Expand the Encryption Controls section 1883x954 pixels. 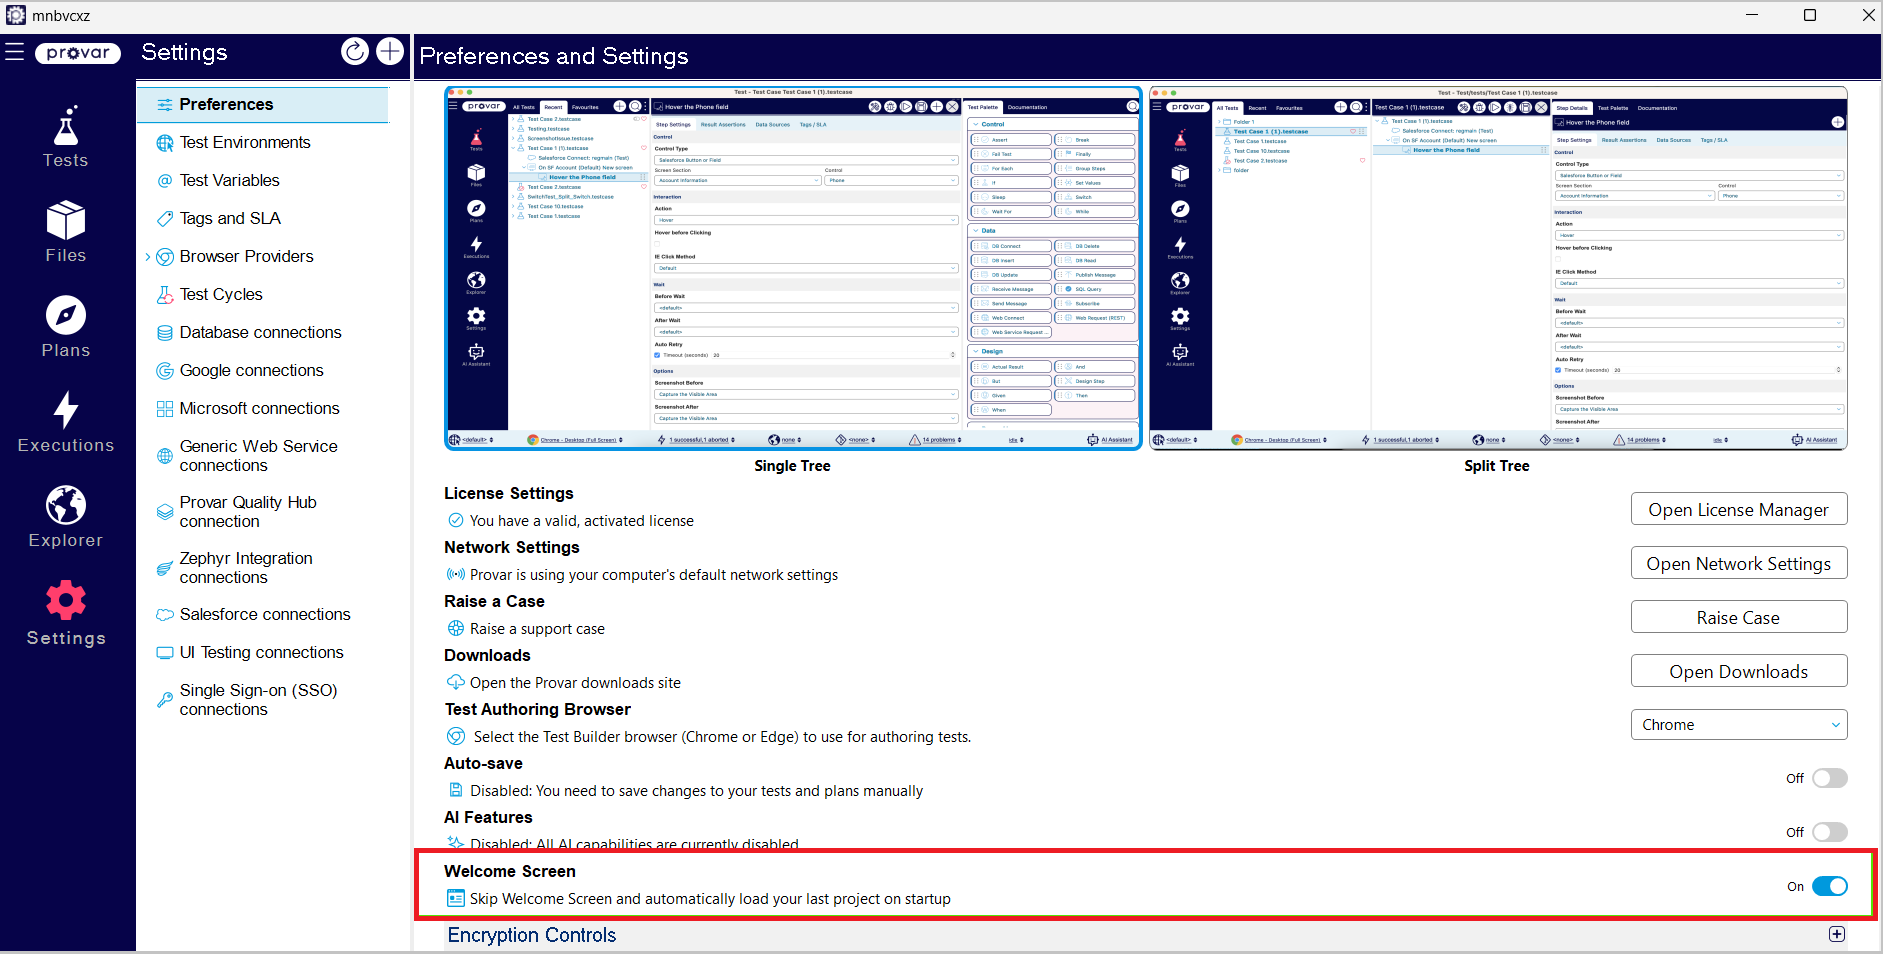pos(1837,934)
